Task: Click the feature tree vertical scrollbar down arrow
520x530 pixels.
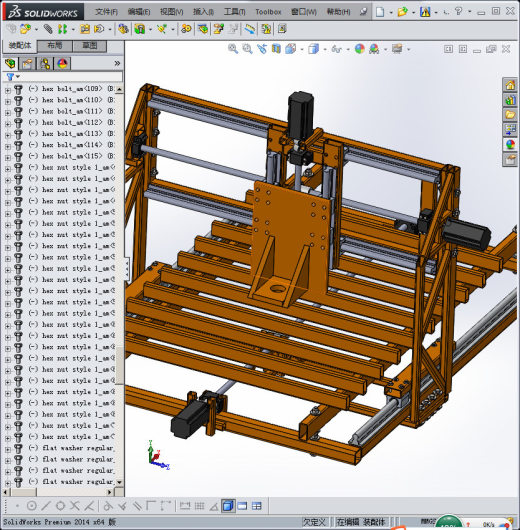Action: (119, 482)
